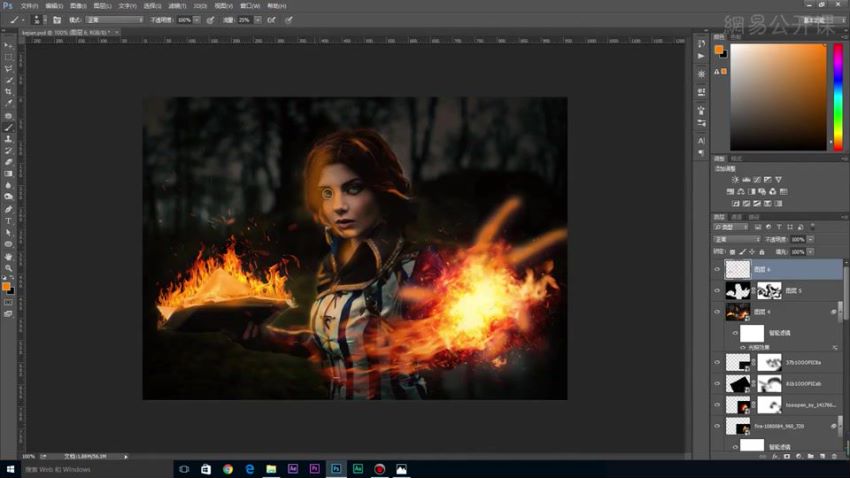Open the layer fill dropdown arrow
Image resolution: width=850 pixels, height=478 pixels.
click(x=810, y=252)
